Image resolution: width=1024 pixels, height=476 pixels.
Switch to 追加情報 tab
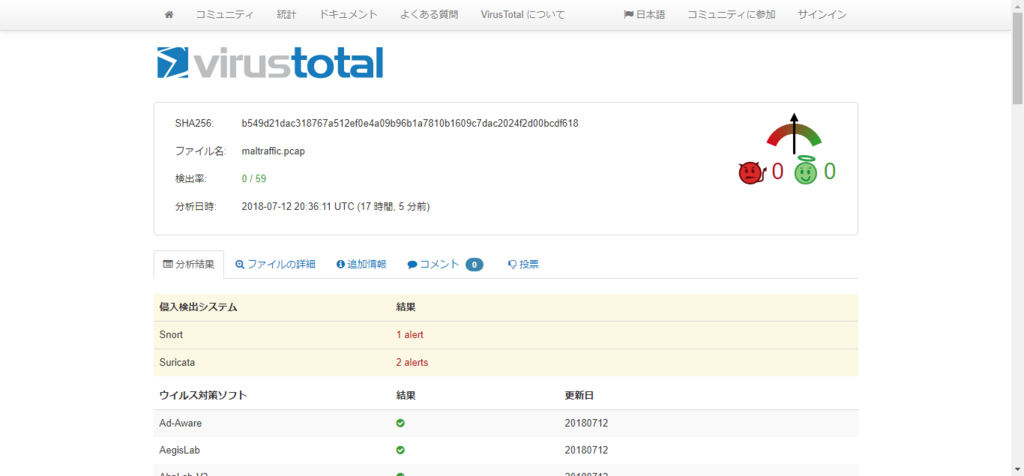tap(361, 264)
